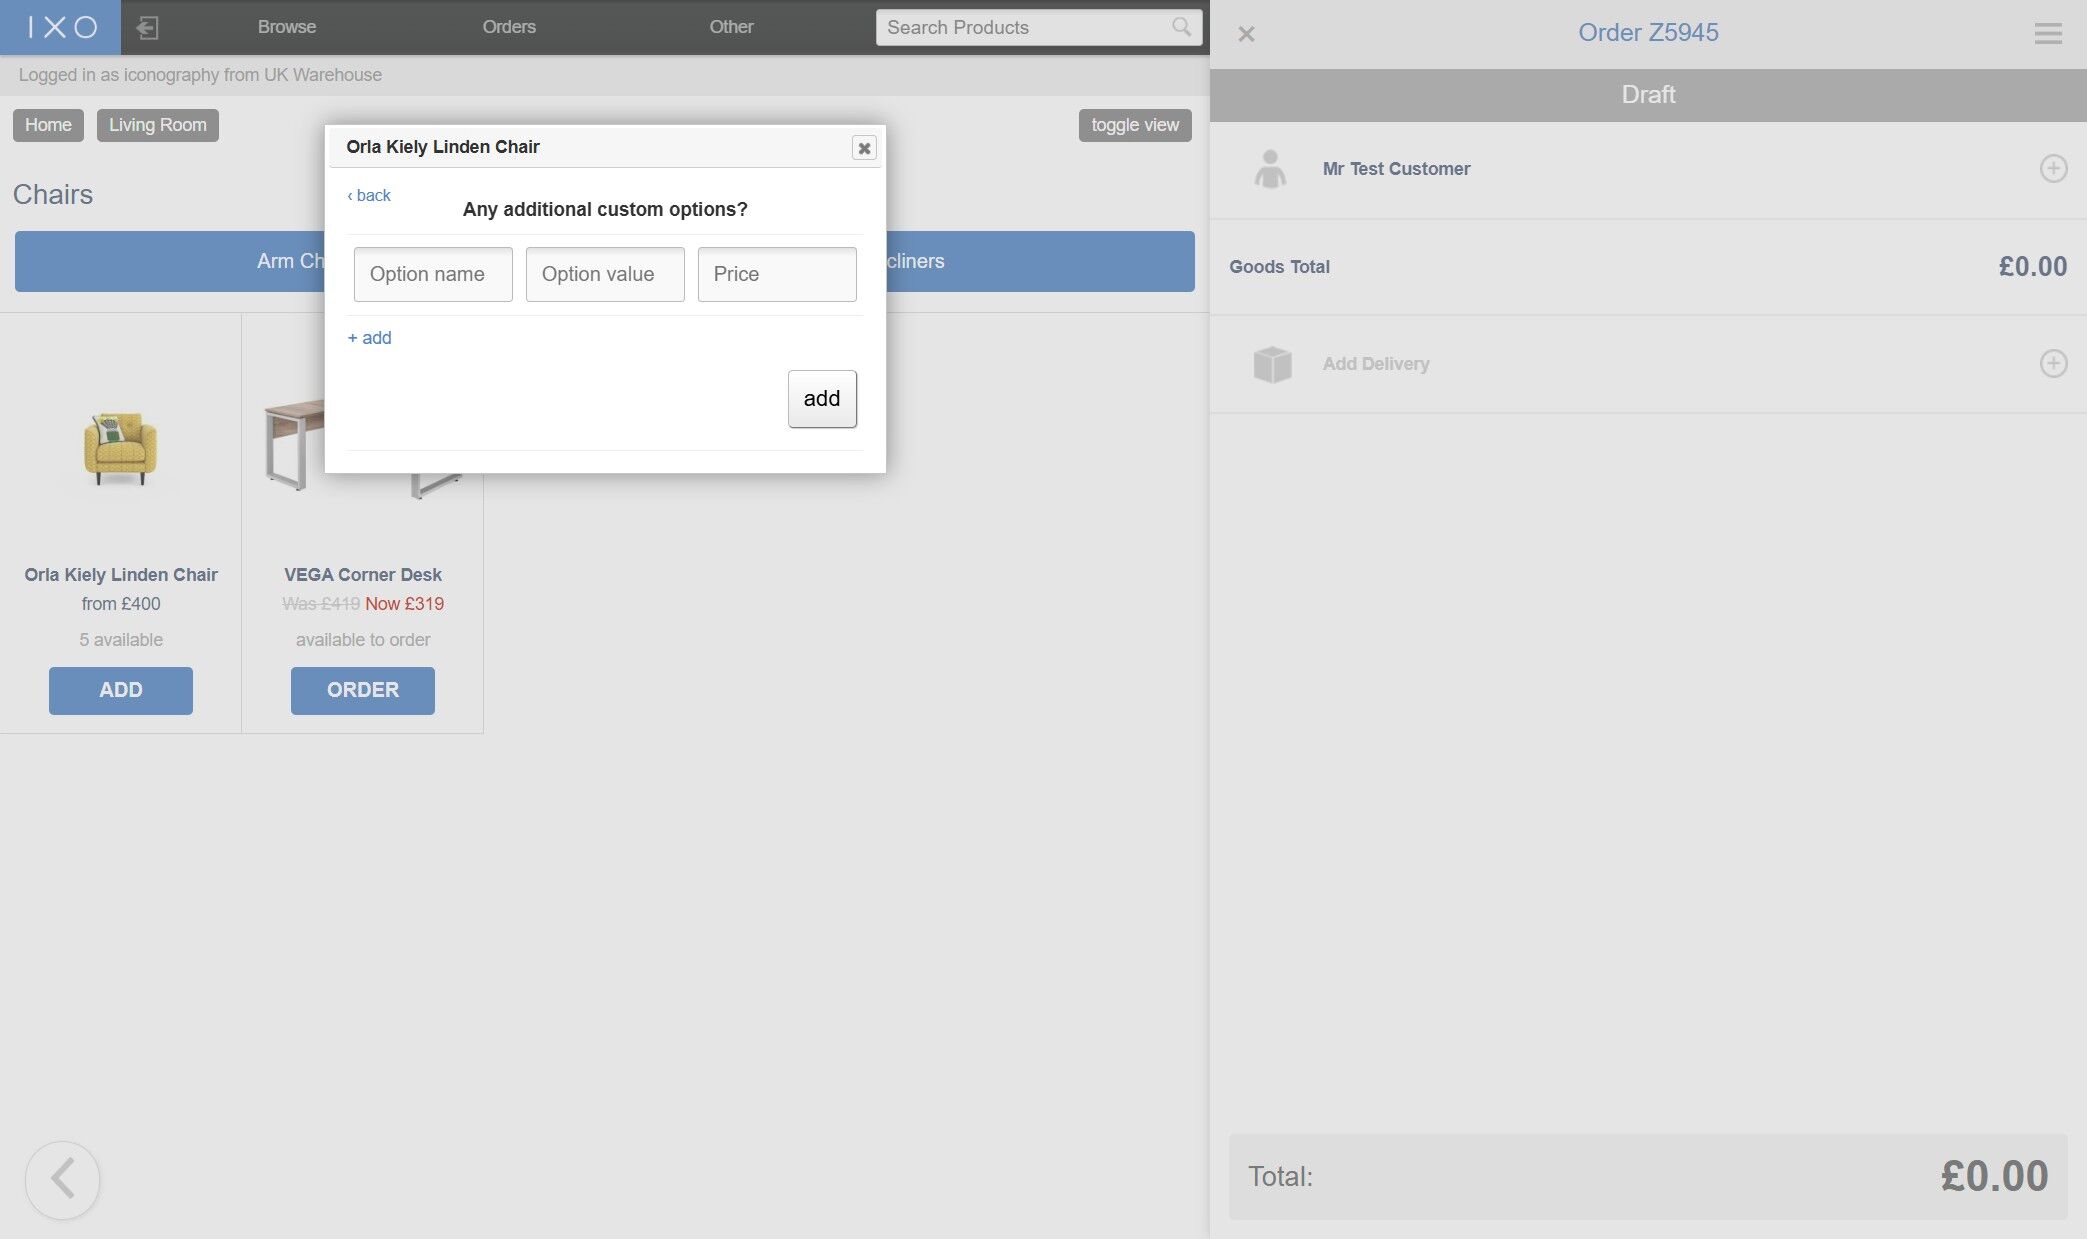Screen dimensions: 2087x1239
Task: Open the Orders menu
Action: 509,27
